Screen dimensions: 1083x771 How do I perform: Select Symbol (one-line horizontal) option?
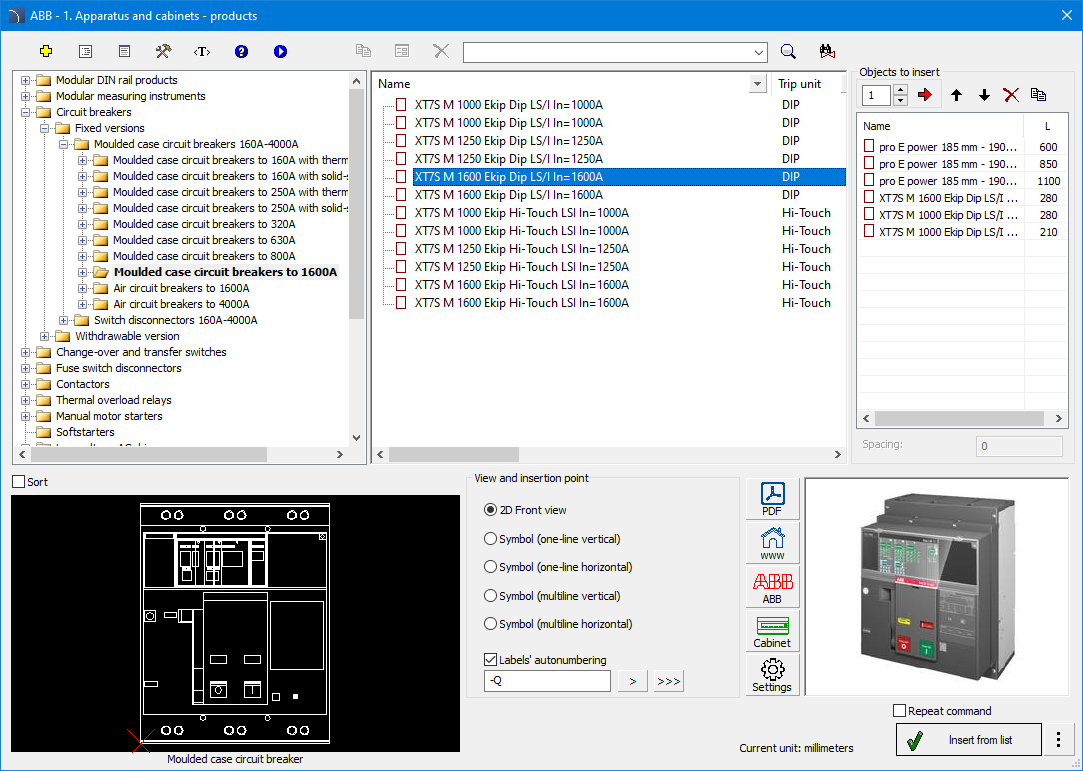[x=559, y=567]
